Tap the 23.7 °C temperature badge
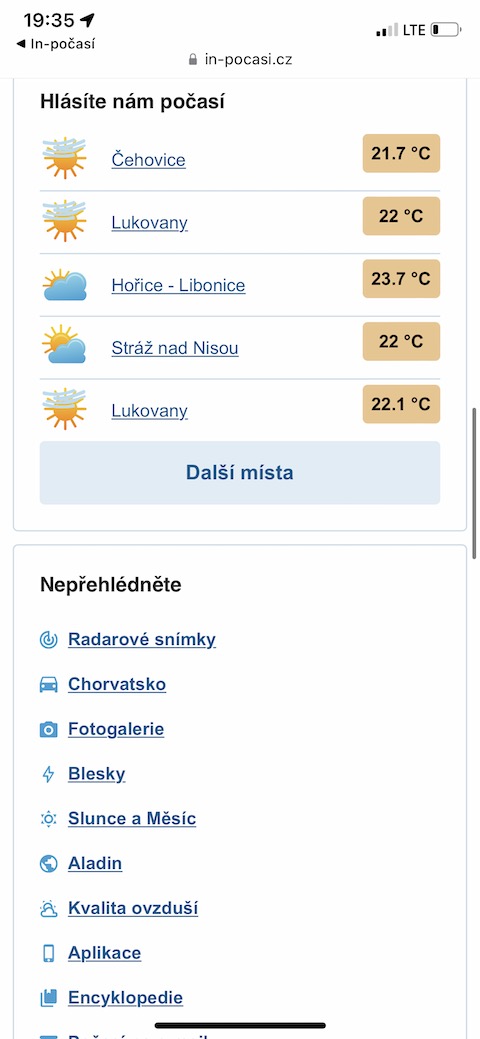This screenshot has height=1039, width=480. coord(401,279)
